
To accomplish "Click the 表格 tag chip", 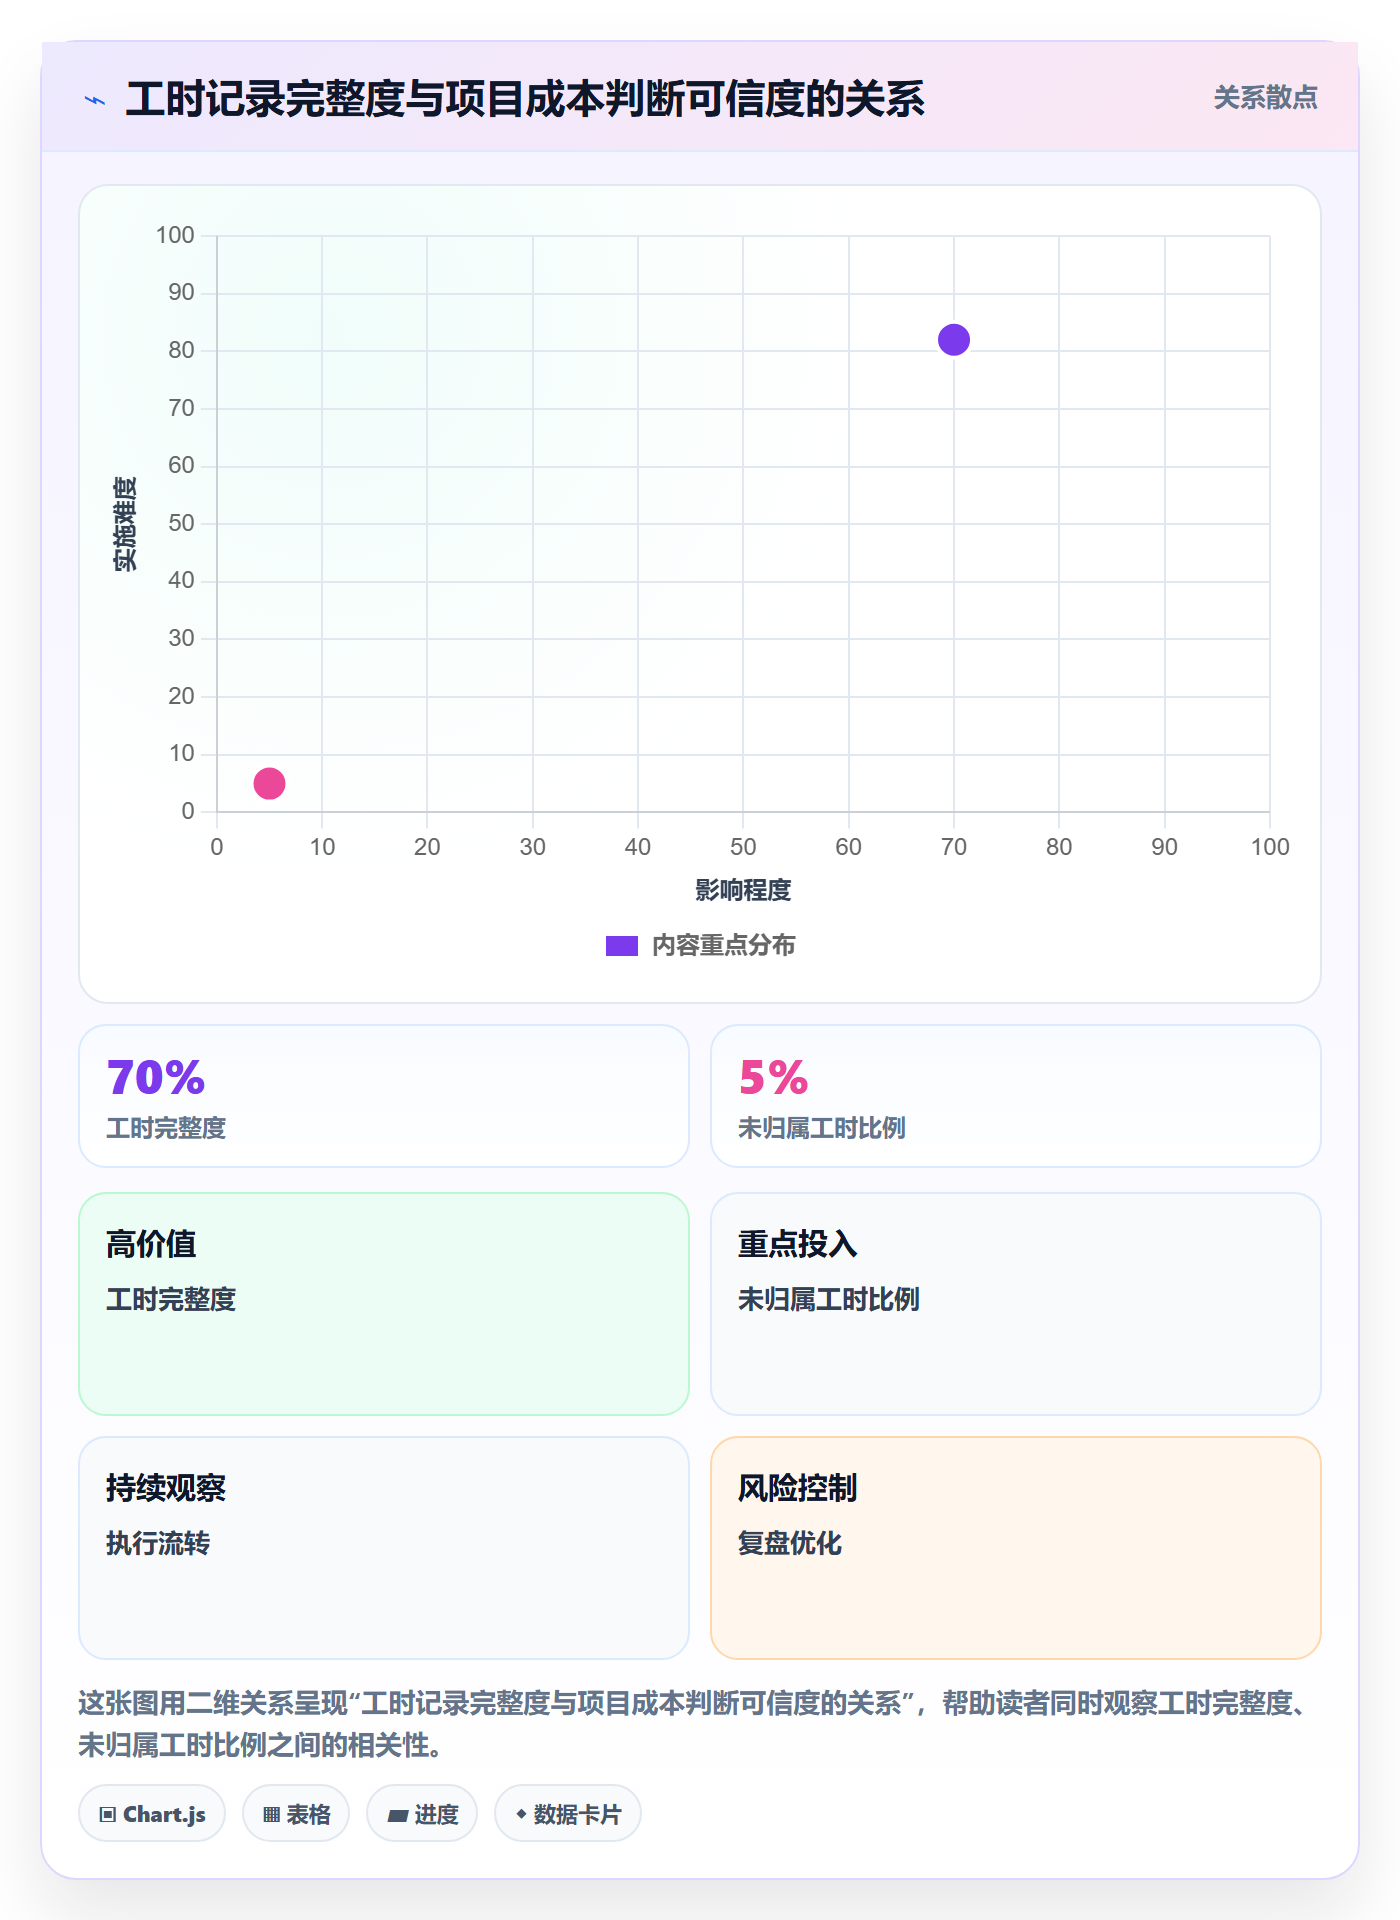I will click(x=296, y=1813).
